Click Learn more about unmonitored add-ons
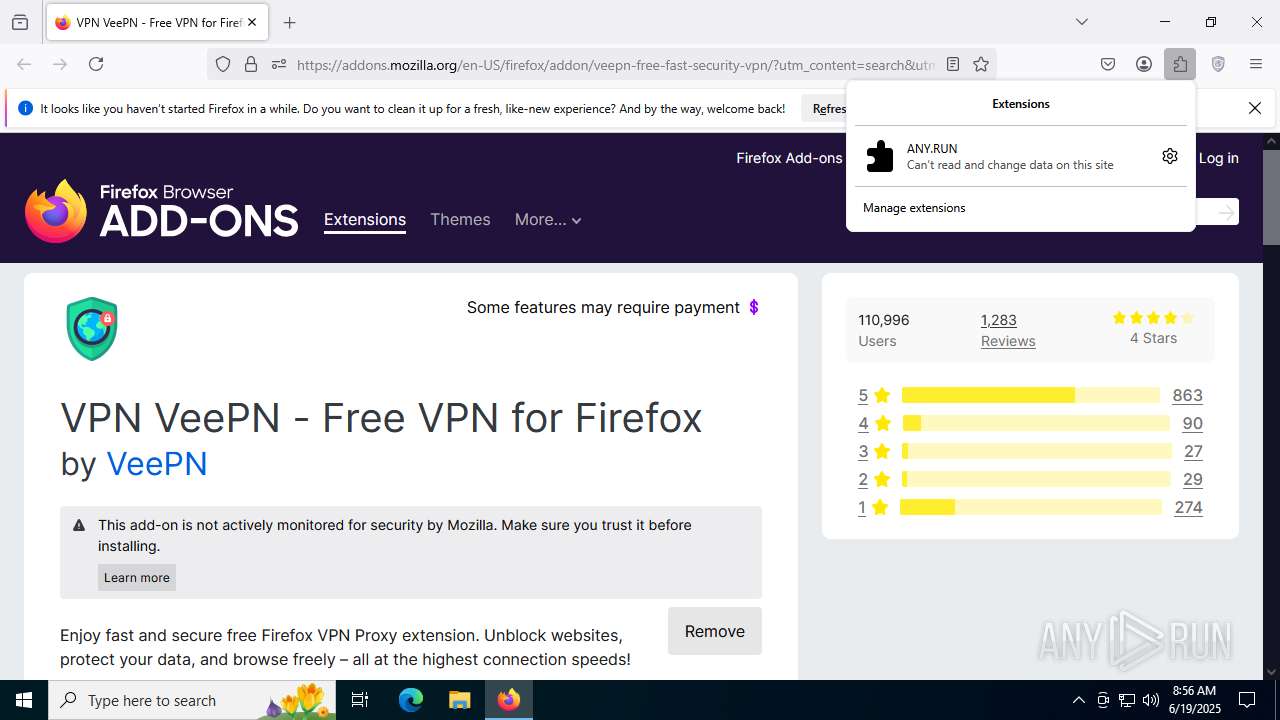Viewport: 1280px width, 720px height. pos(137,578)
